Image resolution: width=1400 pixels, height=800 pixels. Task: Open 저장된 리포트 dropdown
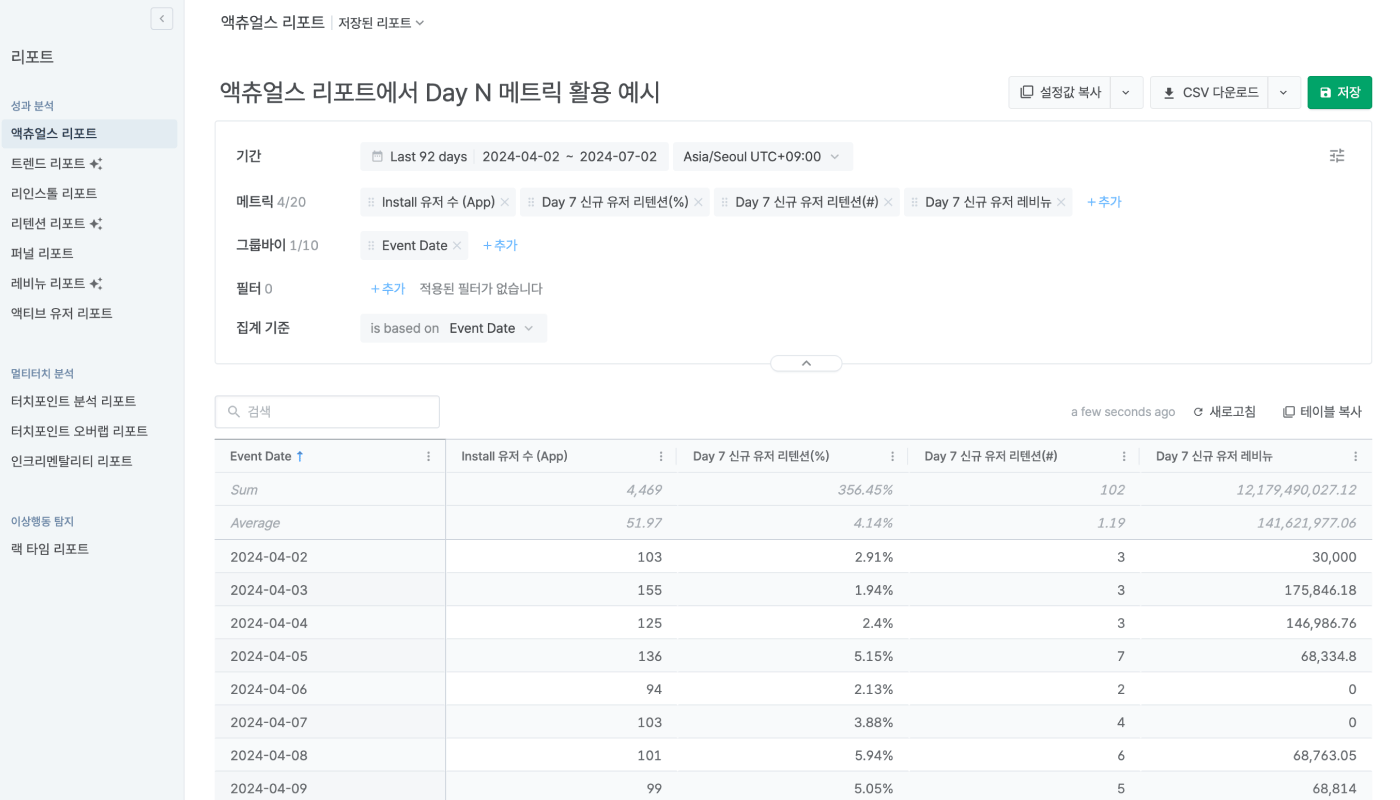pos(381,22)
